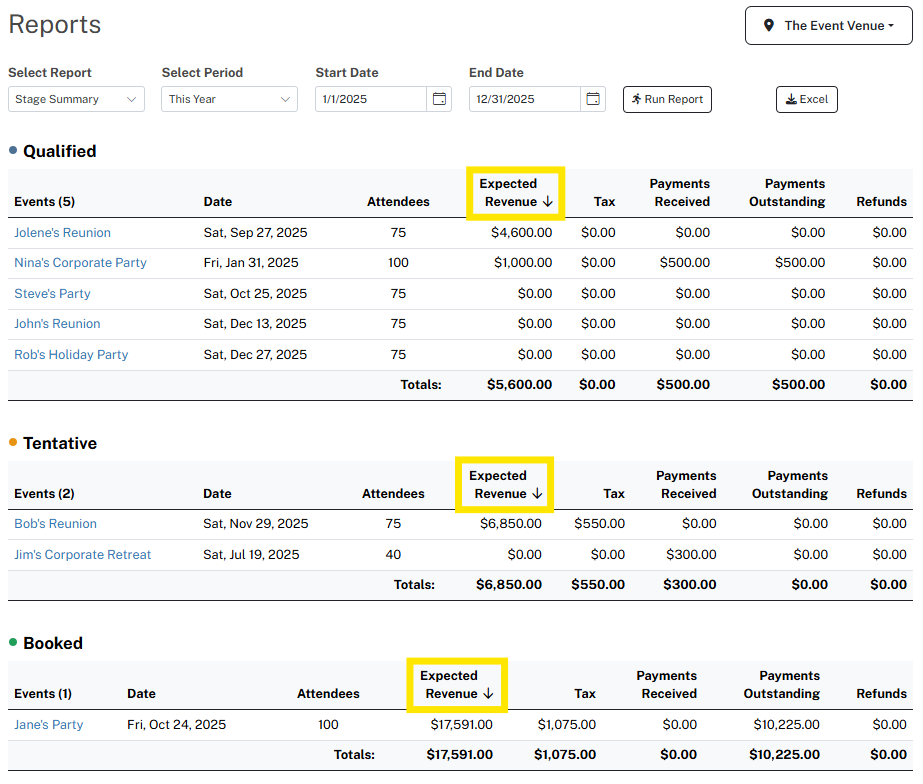Sort Tentative table by Events (2) header

pyautogui.click(x=44, y=494)
